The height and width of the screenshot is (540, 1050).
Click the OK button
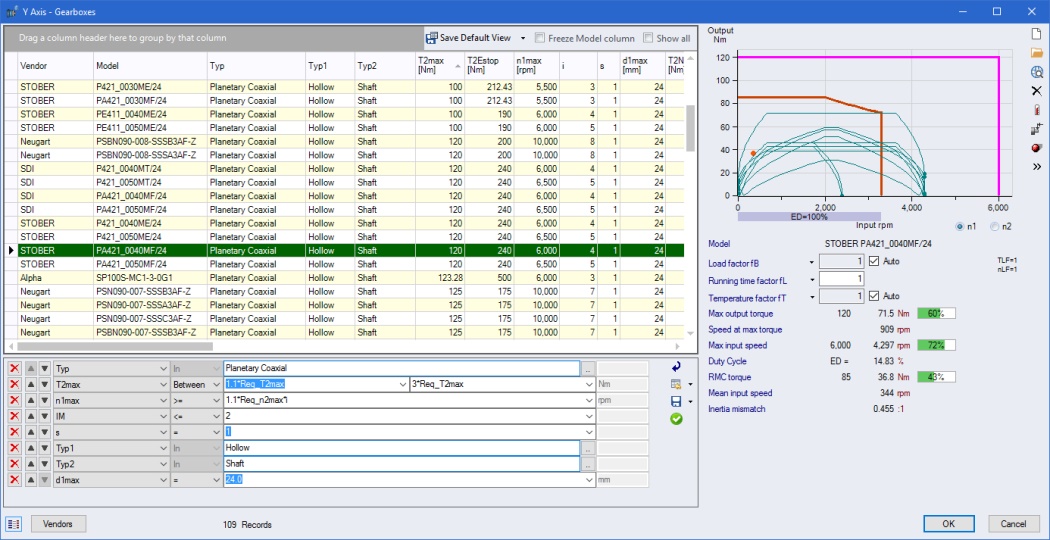point(948,524)
